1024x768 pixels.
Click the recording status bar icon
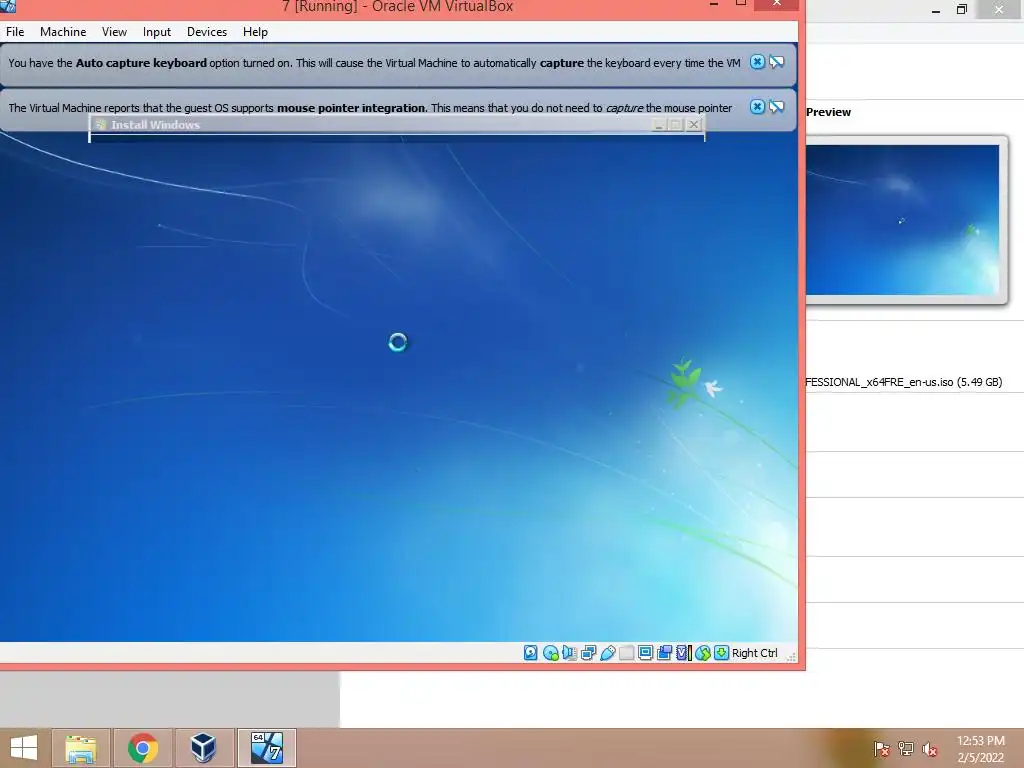click(x=664, y=653)
